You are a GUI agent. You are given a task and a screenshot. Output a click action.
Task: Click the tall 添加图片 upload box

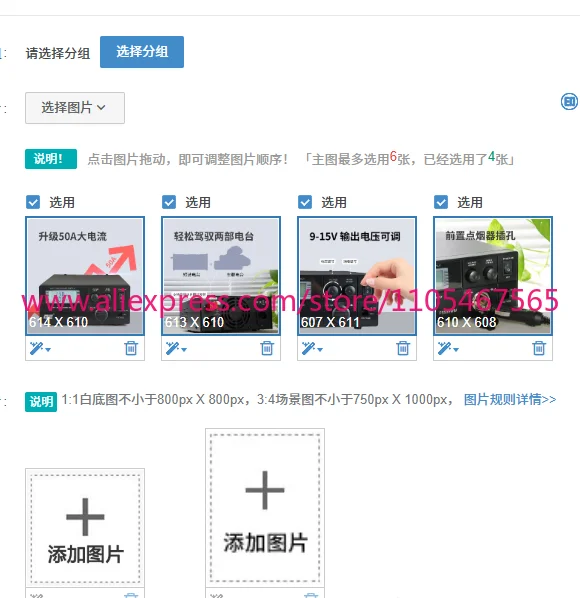coord(265,508)
